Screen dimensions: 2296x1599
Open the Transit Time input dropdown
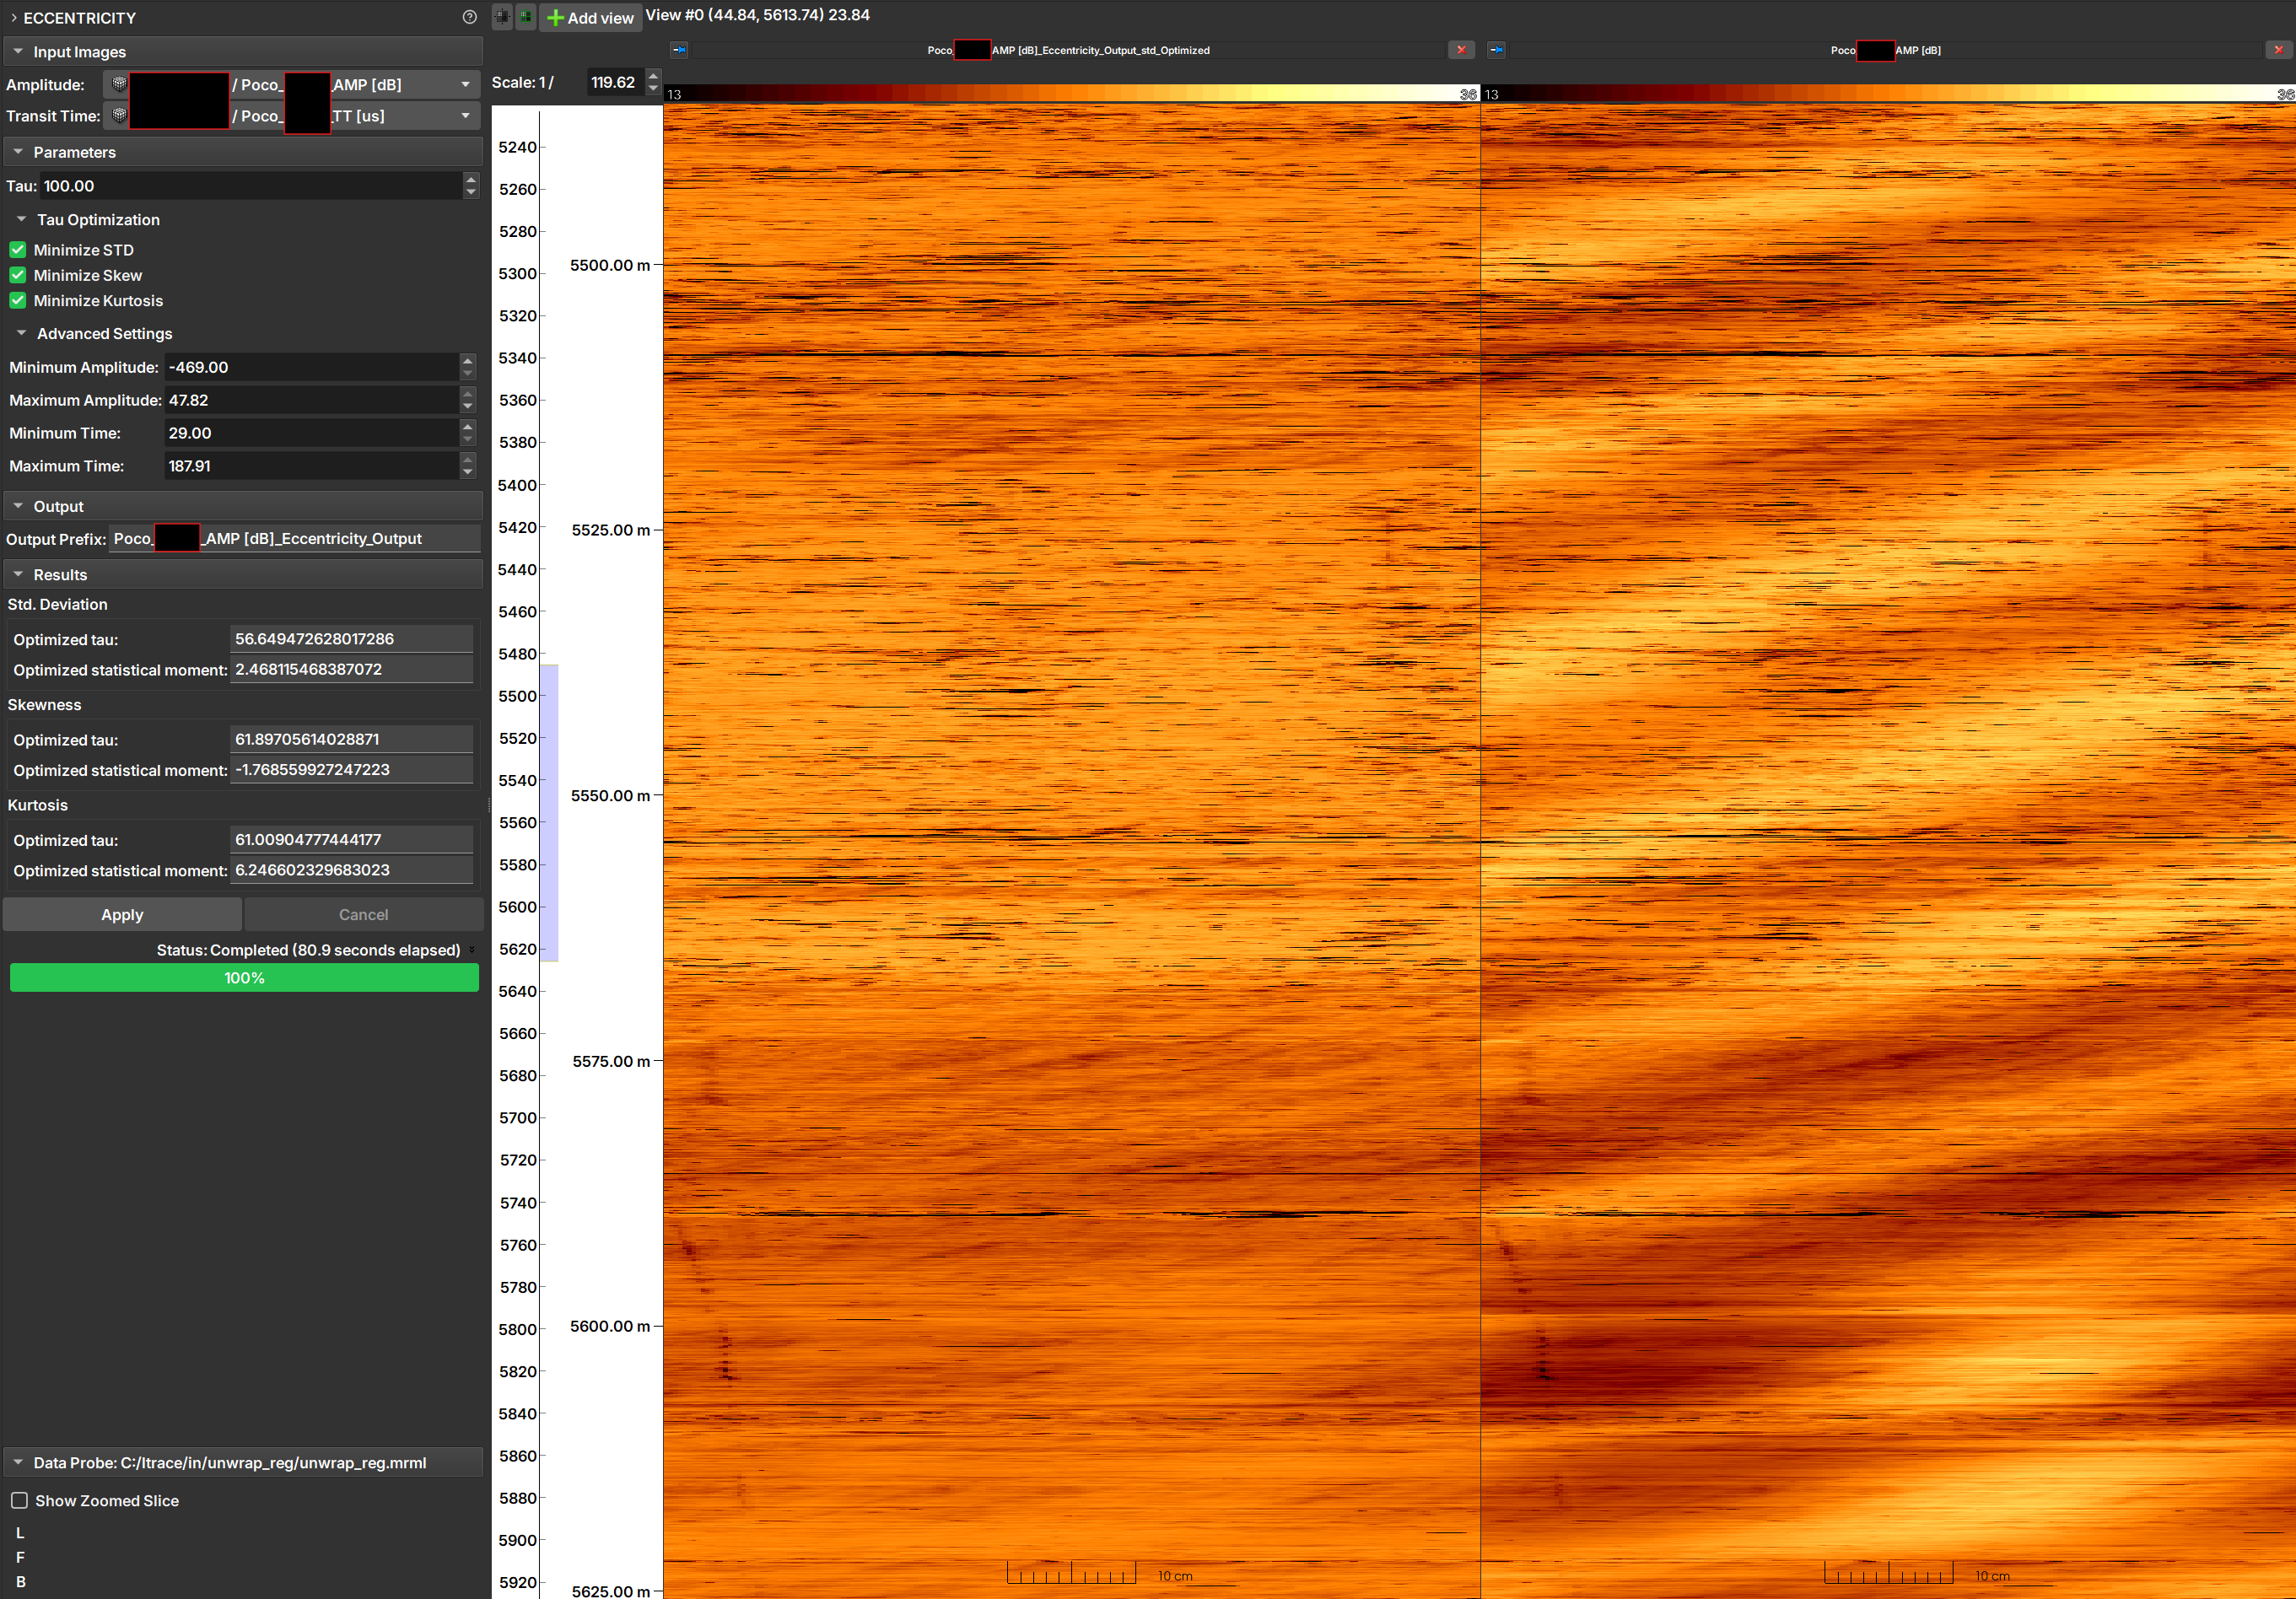[x=465, y=116]
